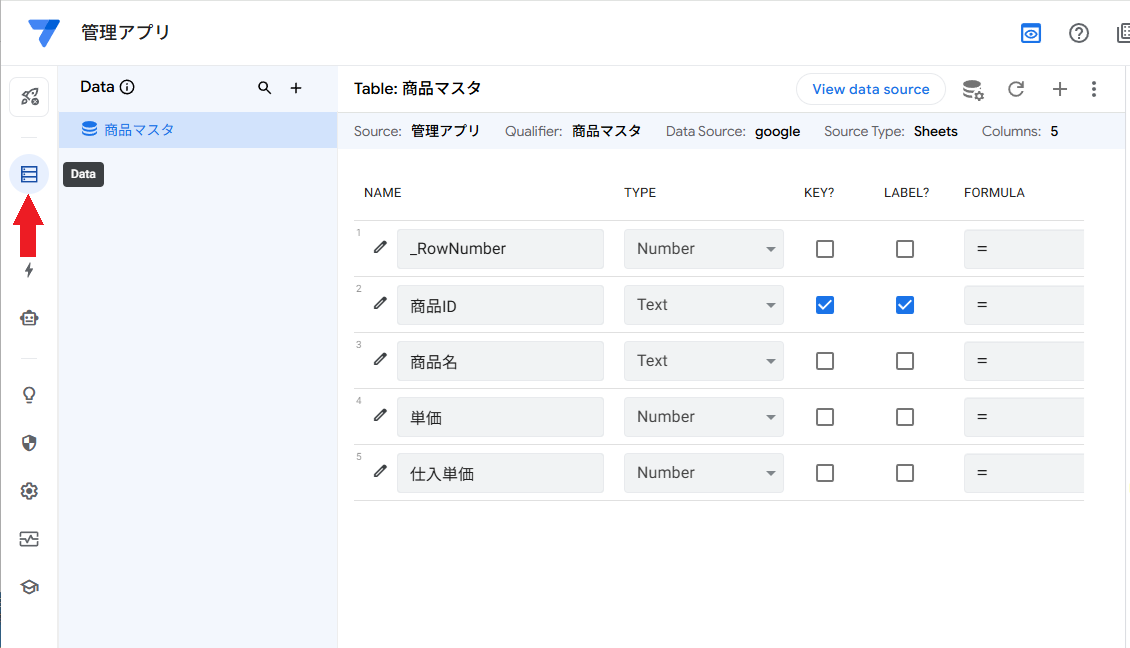Open table settings database gear icon

pyautogui.click(x=972, y=89)
